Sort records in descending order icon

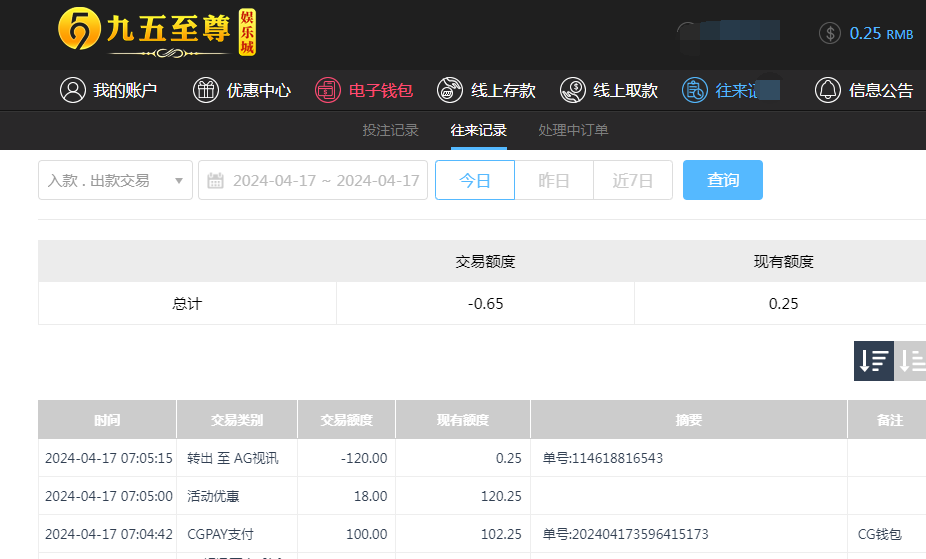[x=873, y=361]
